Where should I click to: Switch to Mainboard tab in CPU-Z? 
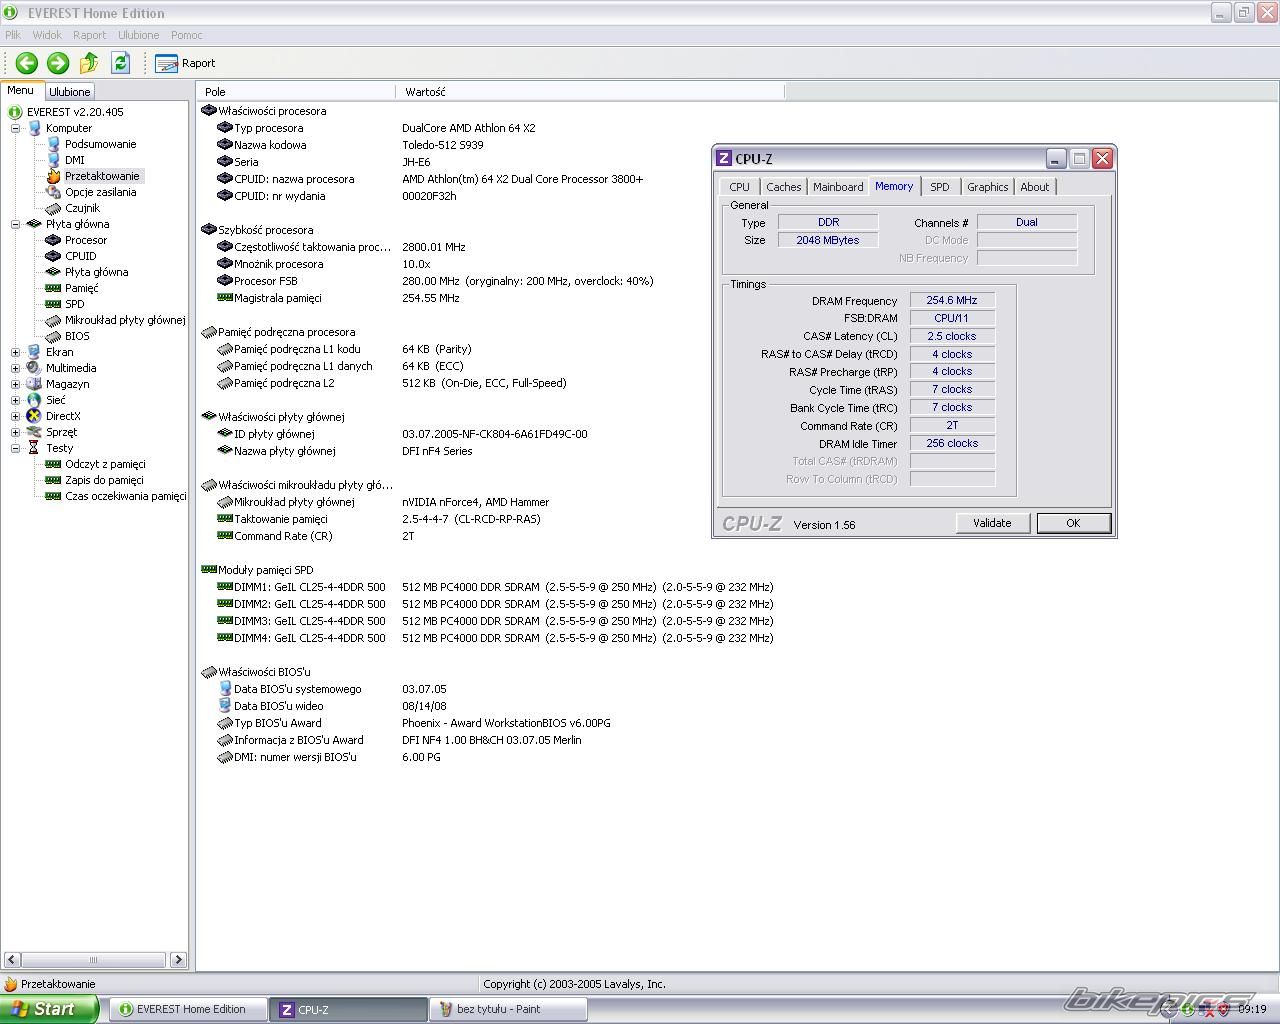pos(838,187)
